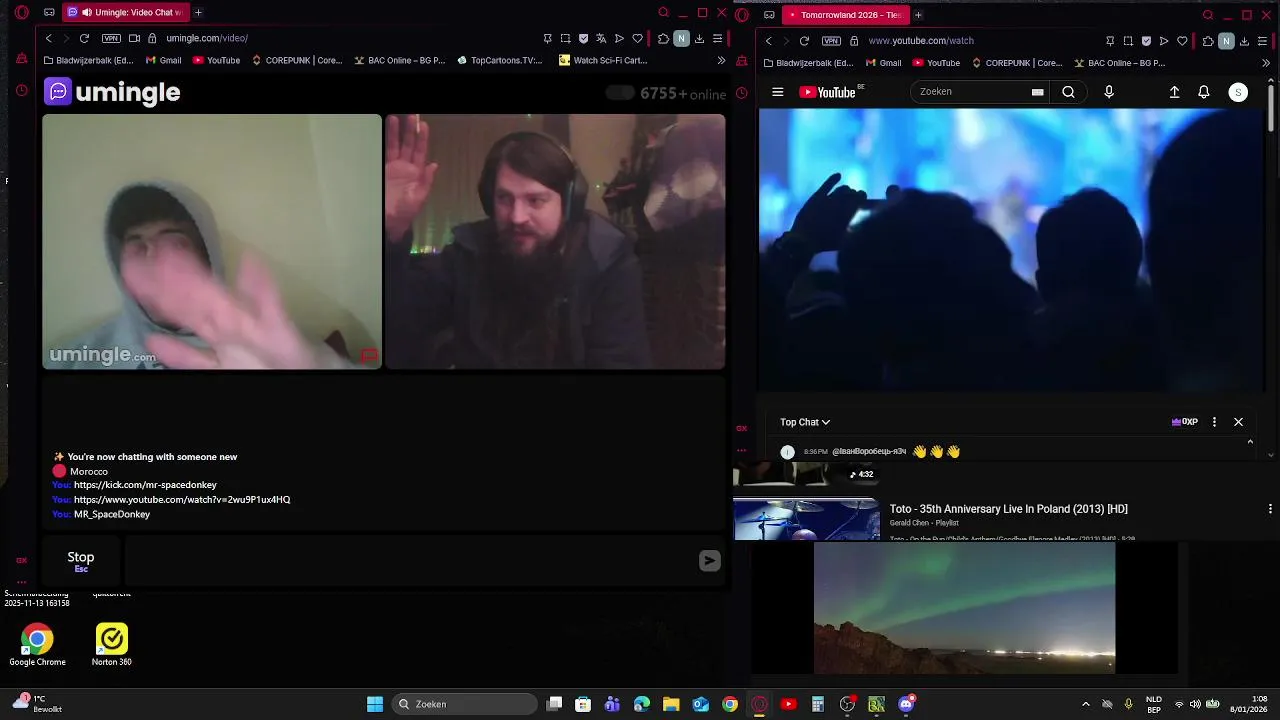Screen dimensions: 1280x720
Task: Pin icon in YouTube window toolbar
Action: 1110,41
